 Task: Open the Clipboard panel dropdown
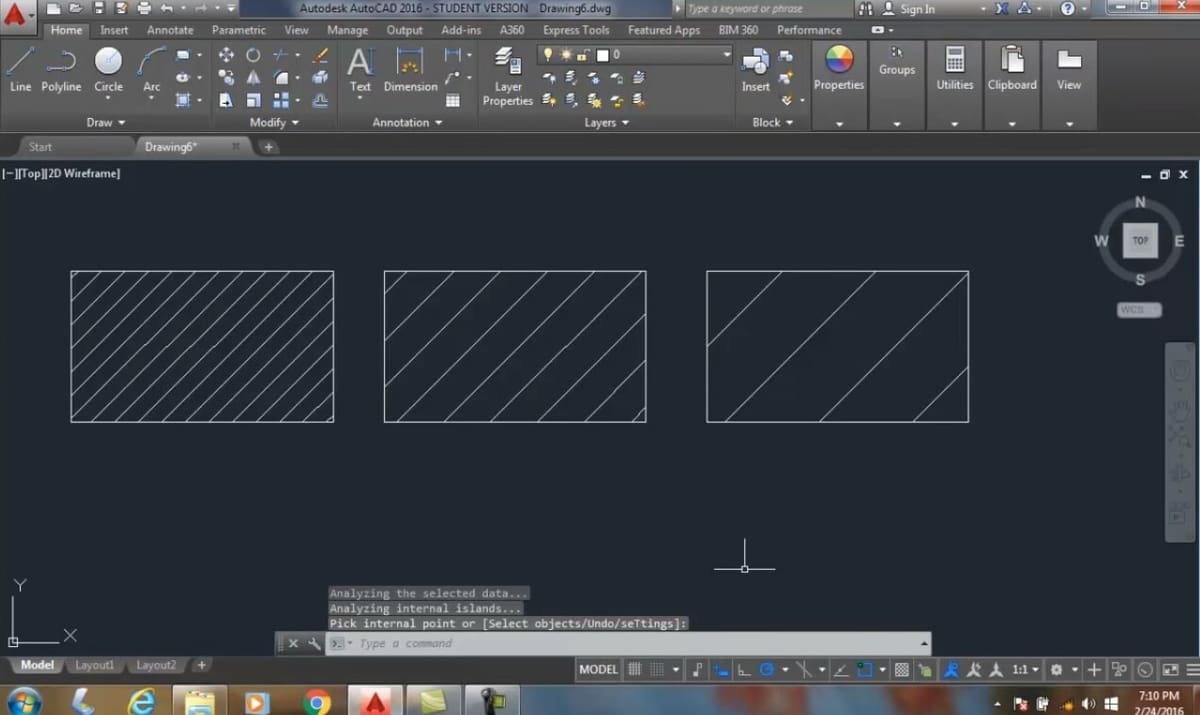tap(1012, 124)
